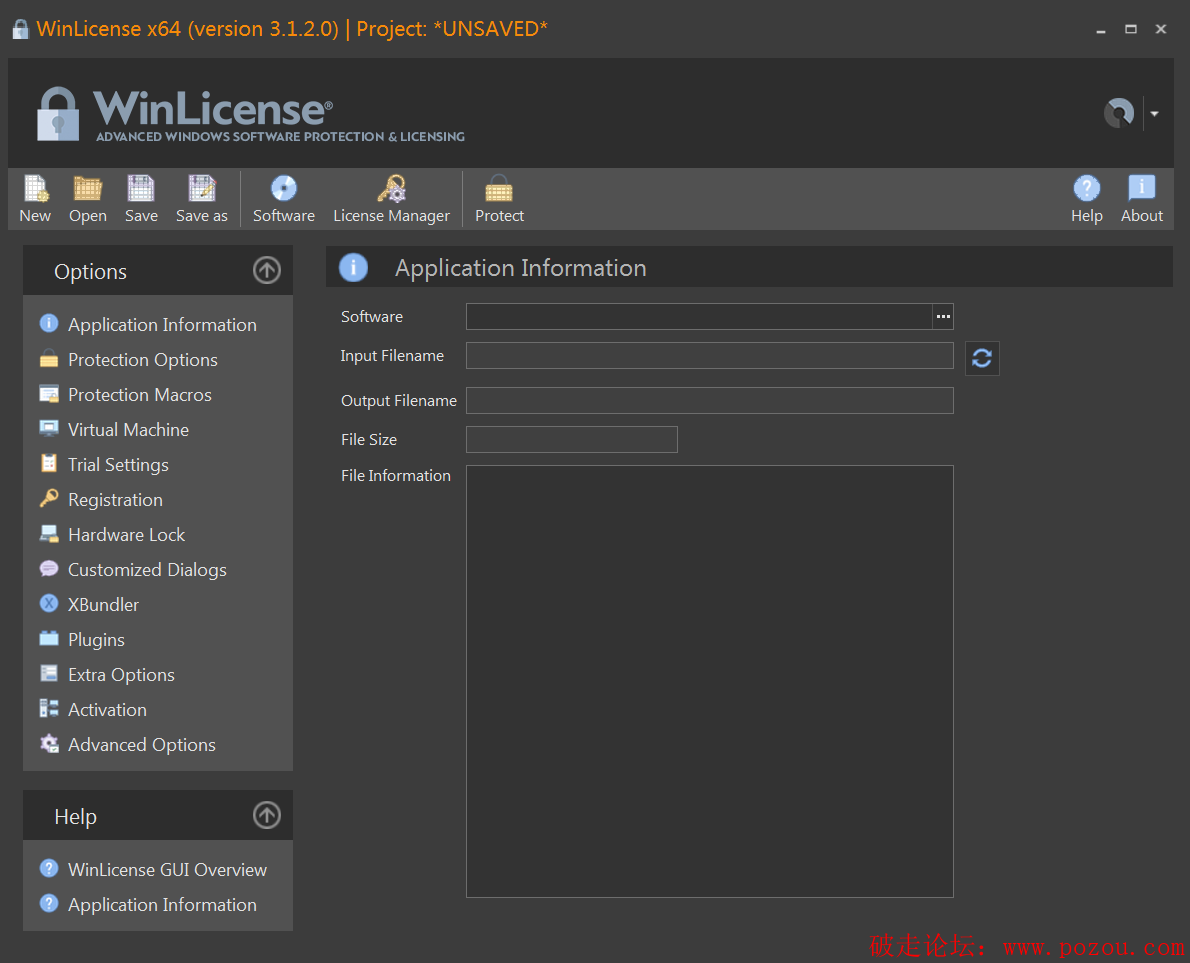Click the Output Filename field

coord(710,401)
